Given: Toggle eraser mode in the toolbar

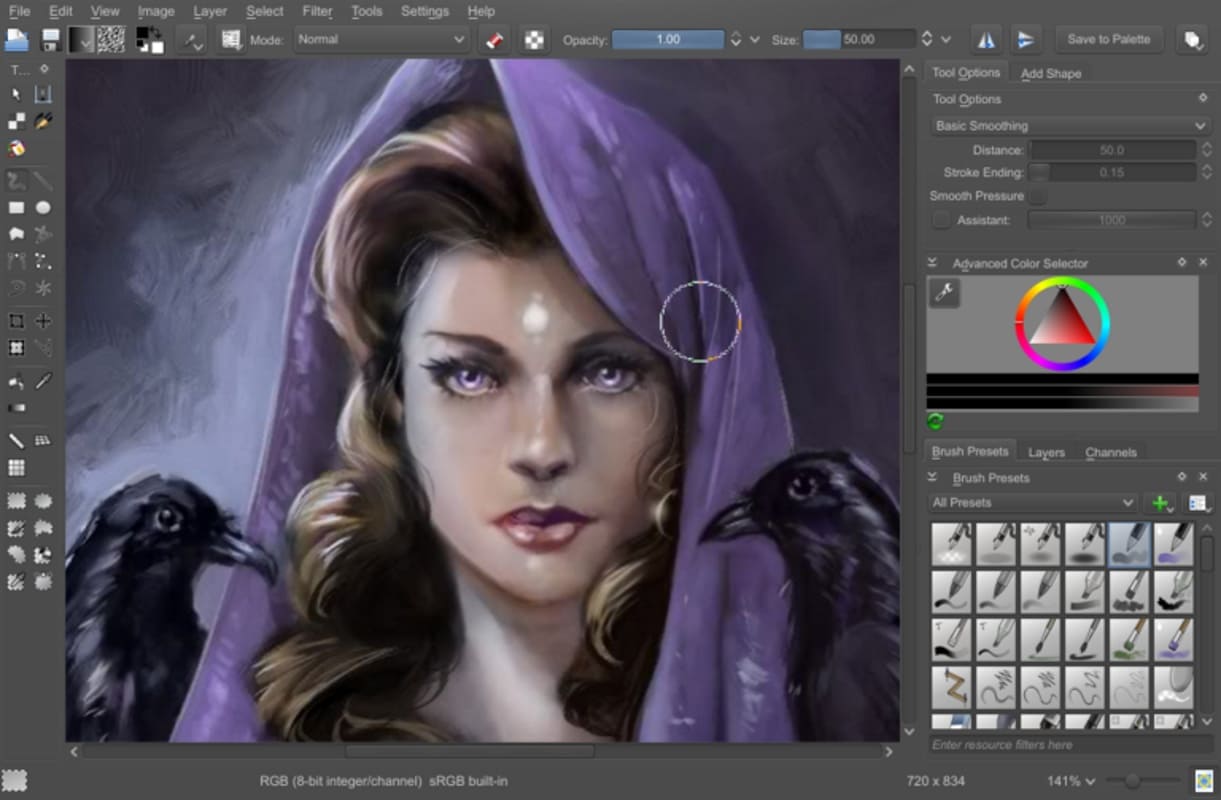Looking at the screenshot, I should point(495,39).
